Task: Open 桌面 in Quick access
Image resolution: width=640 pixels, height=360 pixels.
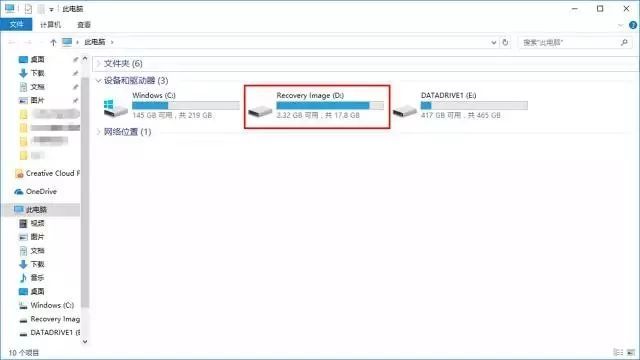Action: click(38, 60)
